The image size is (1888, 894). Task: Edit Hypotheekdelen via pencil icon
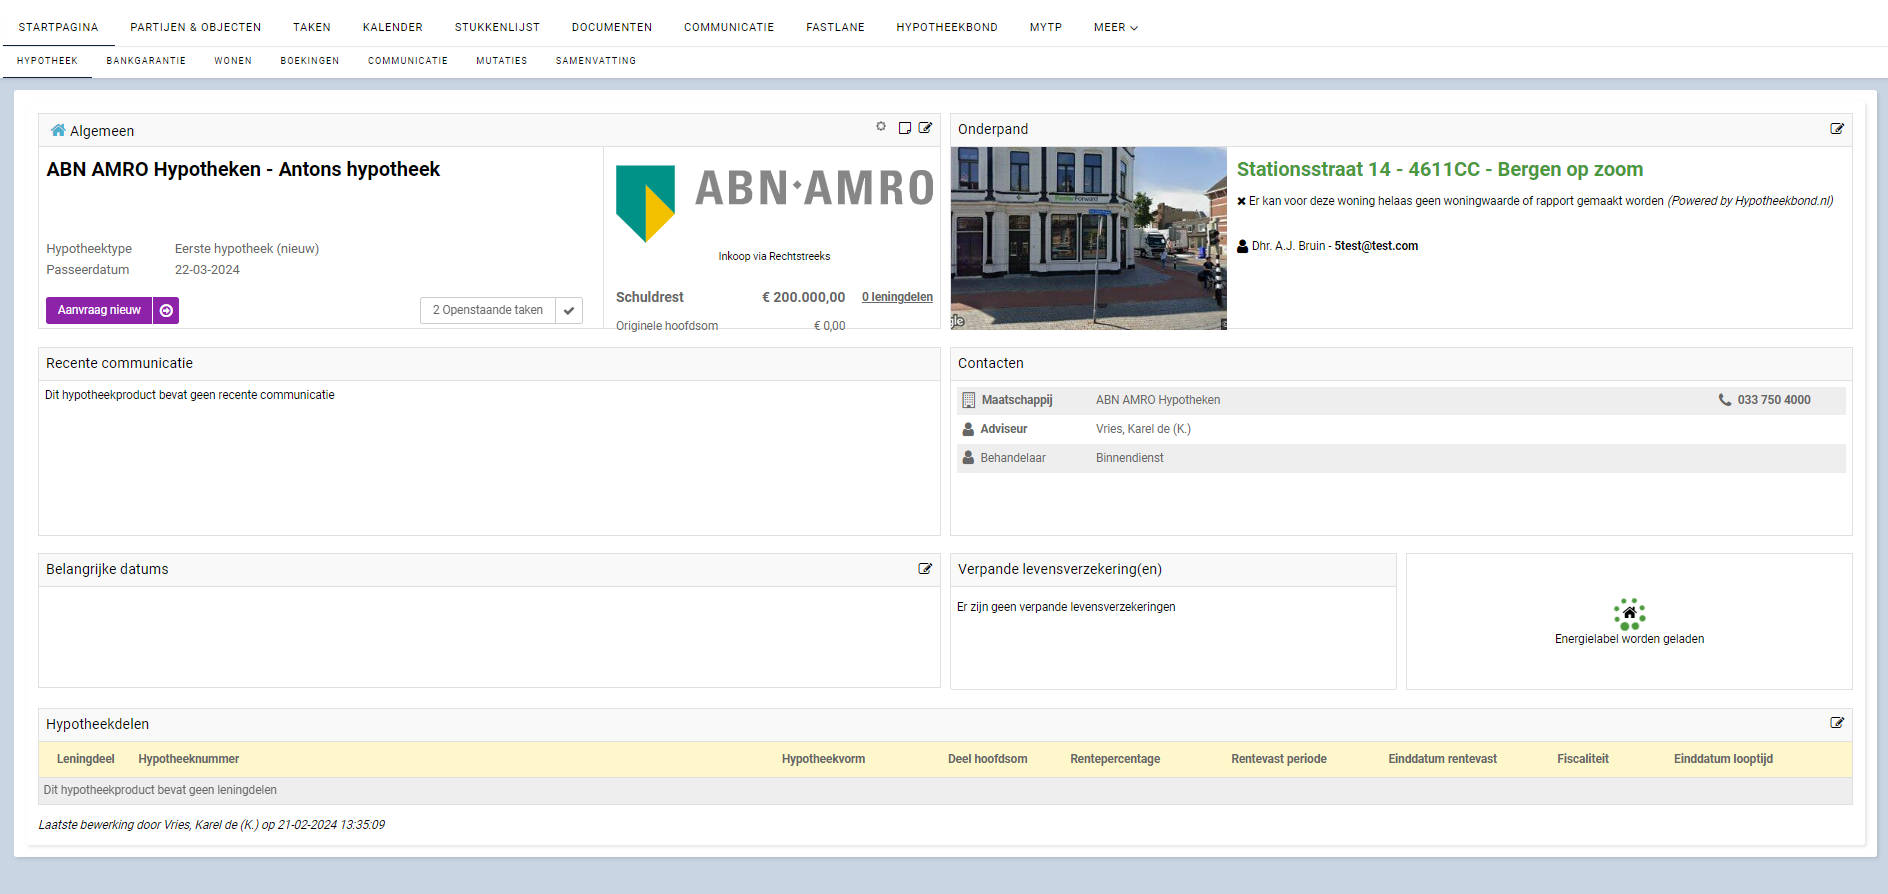click(1837, 723)
